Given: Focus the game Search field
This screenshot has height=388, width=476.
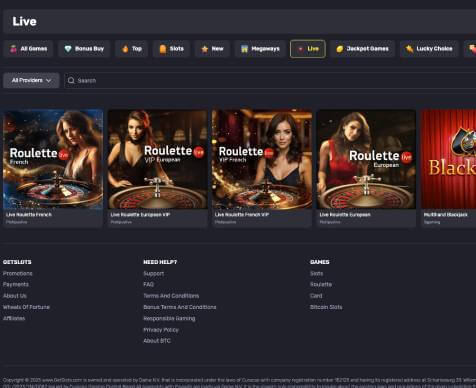Looking at the screenshot, I should (x=270, y=80).
